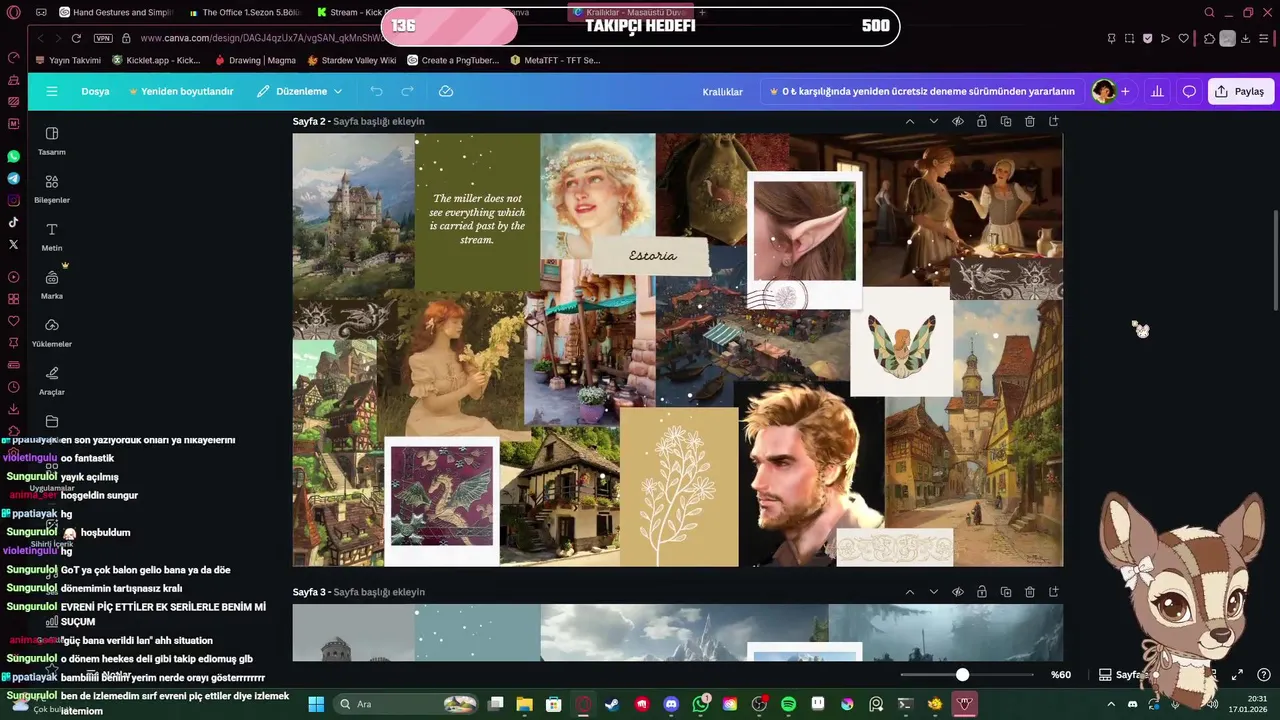1280x720 pixels.
Task: Open Telegram in Opera sidebar
Action: tap(13, 178)
